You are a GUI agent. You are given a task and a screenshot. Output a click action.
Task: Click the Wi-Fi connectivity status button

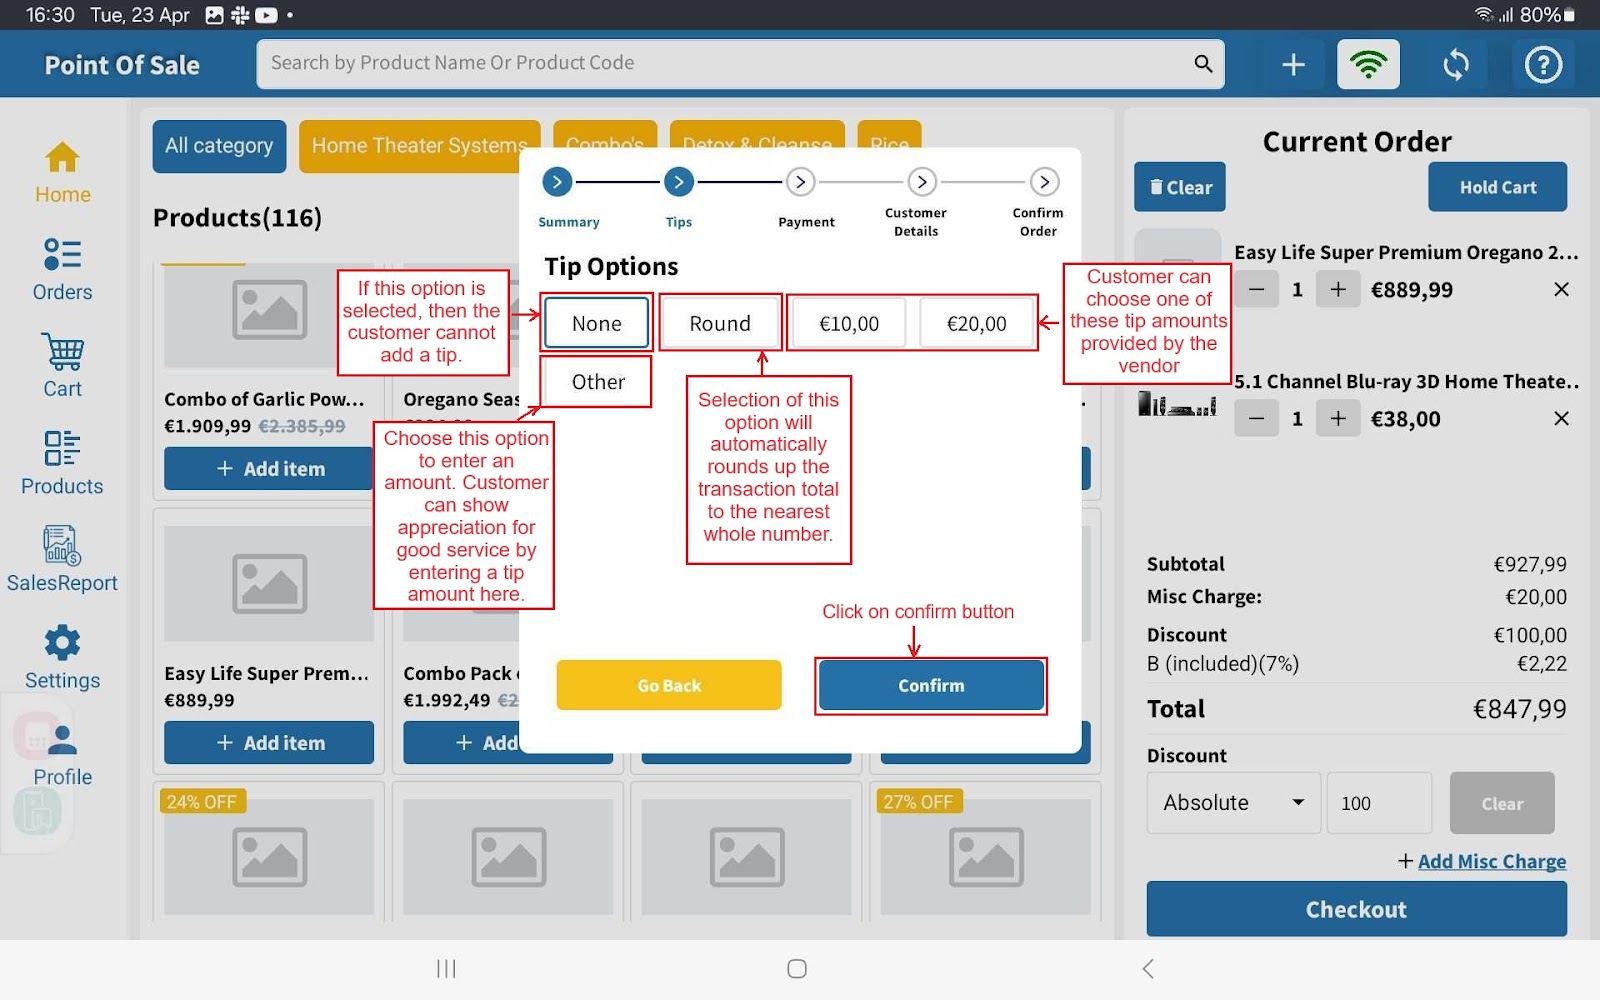tap(1368, 65)
